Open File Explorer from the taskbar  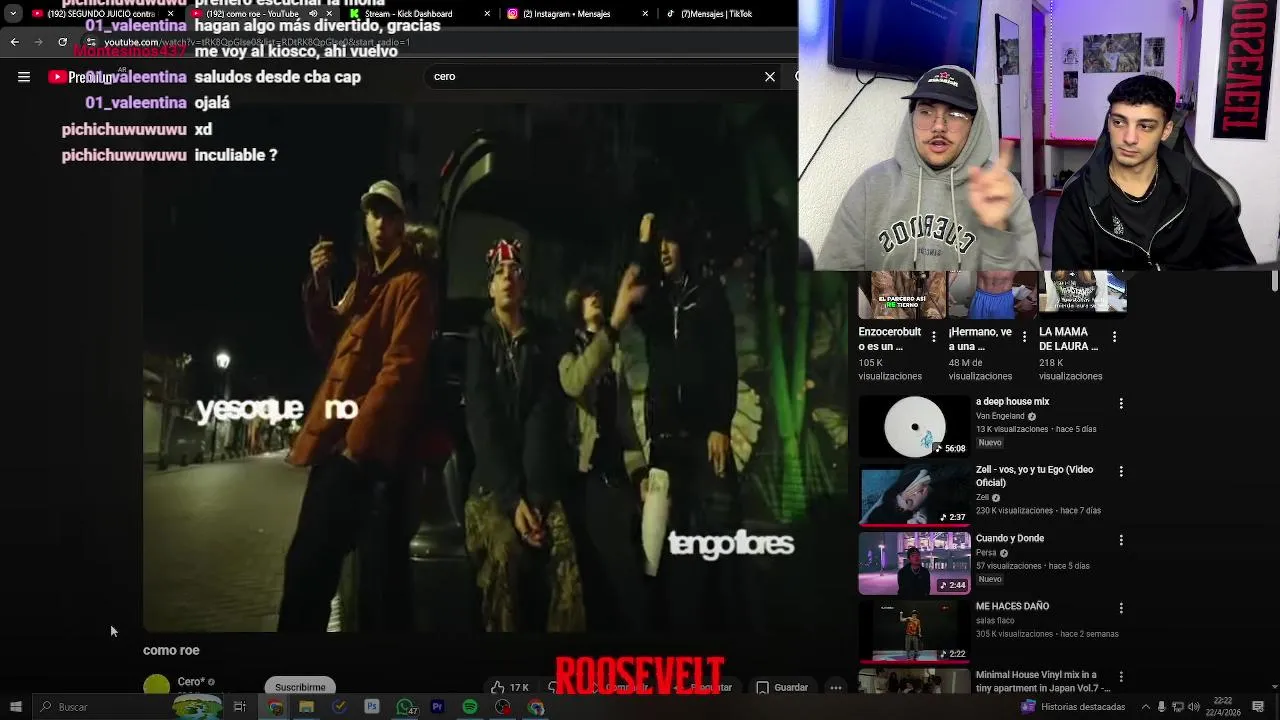click(307, 707)
